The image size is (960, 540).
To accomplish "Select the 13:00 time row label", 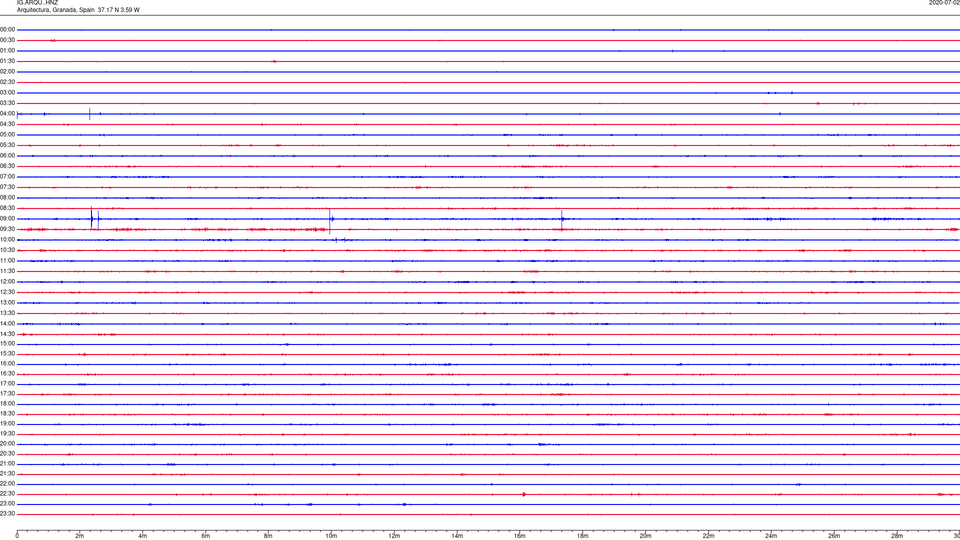I will pos(7,302).
